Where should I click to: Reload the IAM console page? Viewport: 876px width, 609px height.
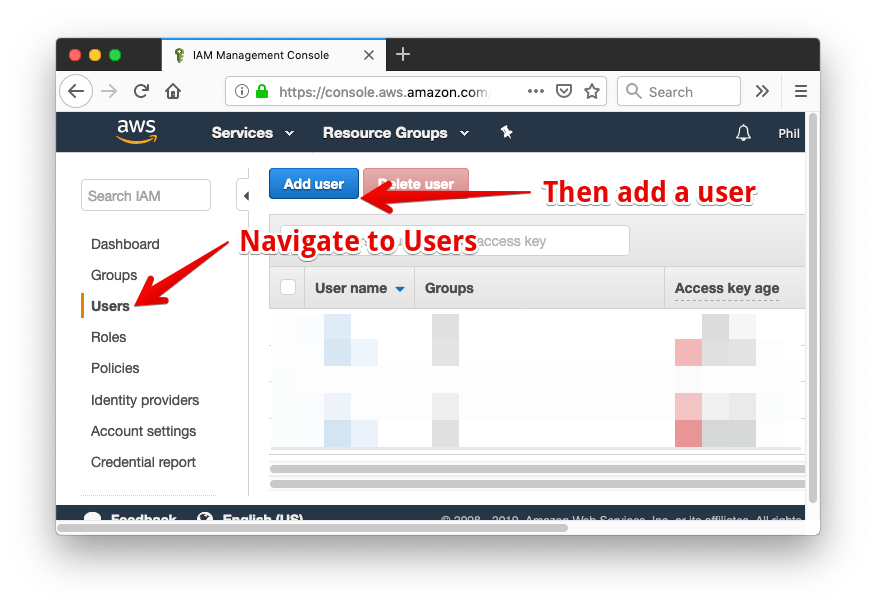pos(141,91)
